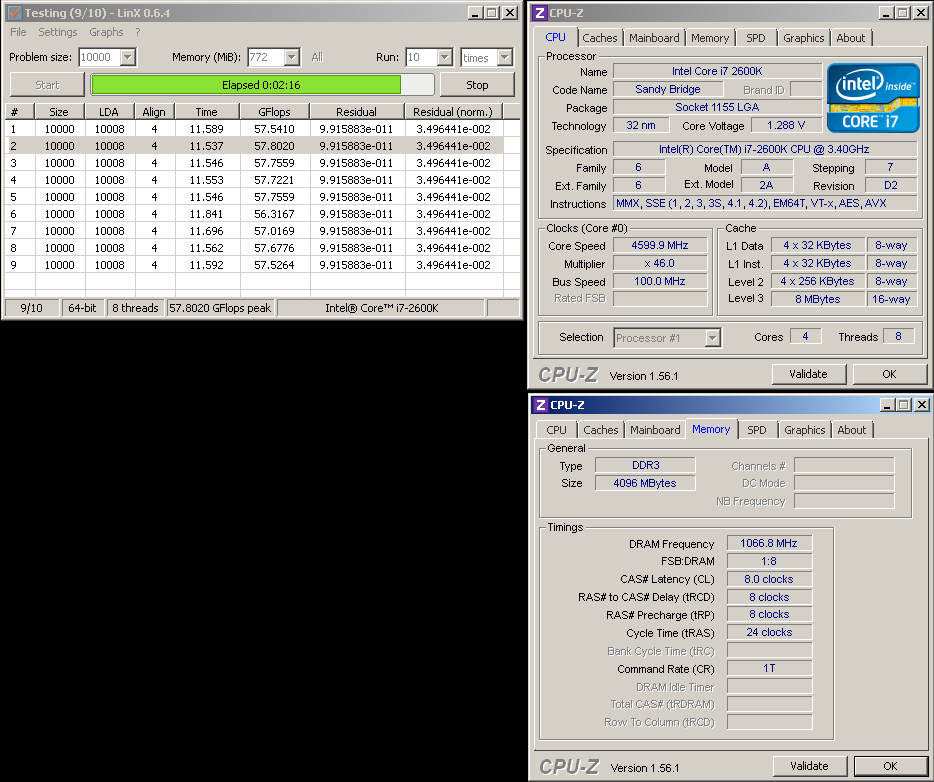Screen dimensions: 934x782
Task: Minimize the LinX window
Action: point(475,13)
